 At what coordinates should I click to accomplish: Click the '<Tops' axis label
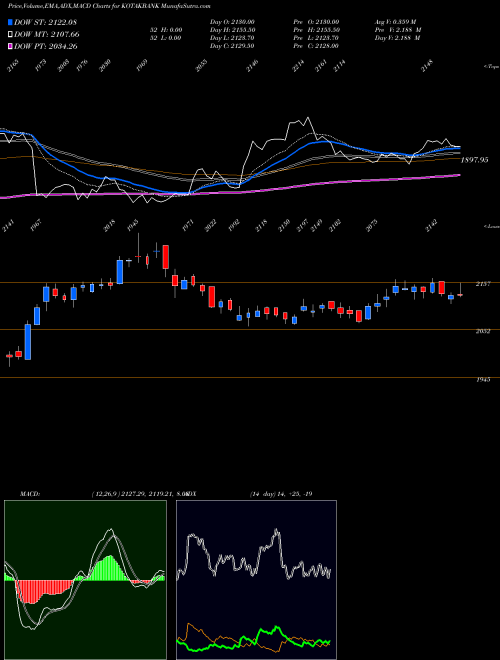tap(492, 67)
